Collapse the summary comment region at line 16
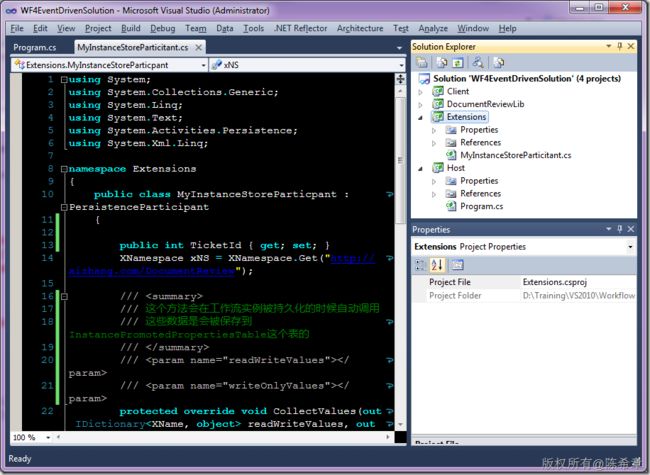Screen dimensions: 650x475 click(x=64, y=297)
